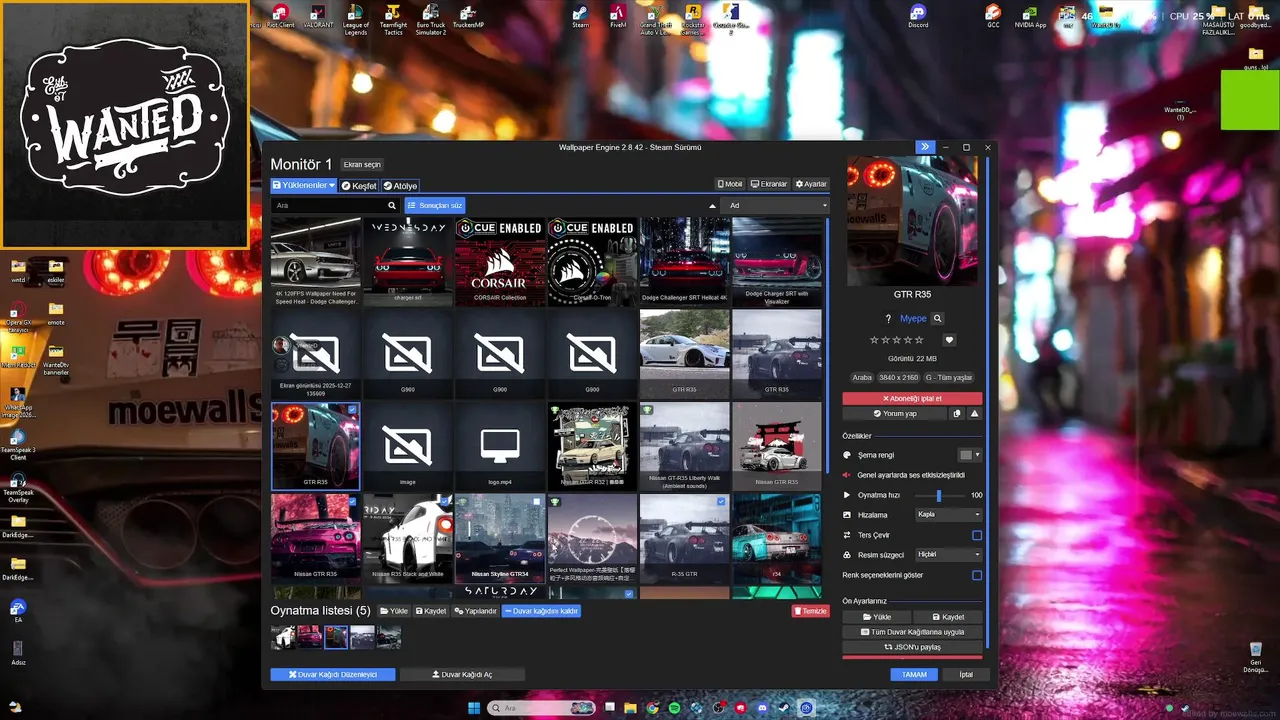Click the Duvar Kağıdı Aç button
The image size is (1280, 720).
(462, 674)
